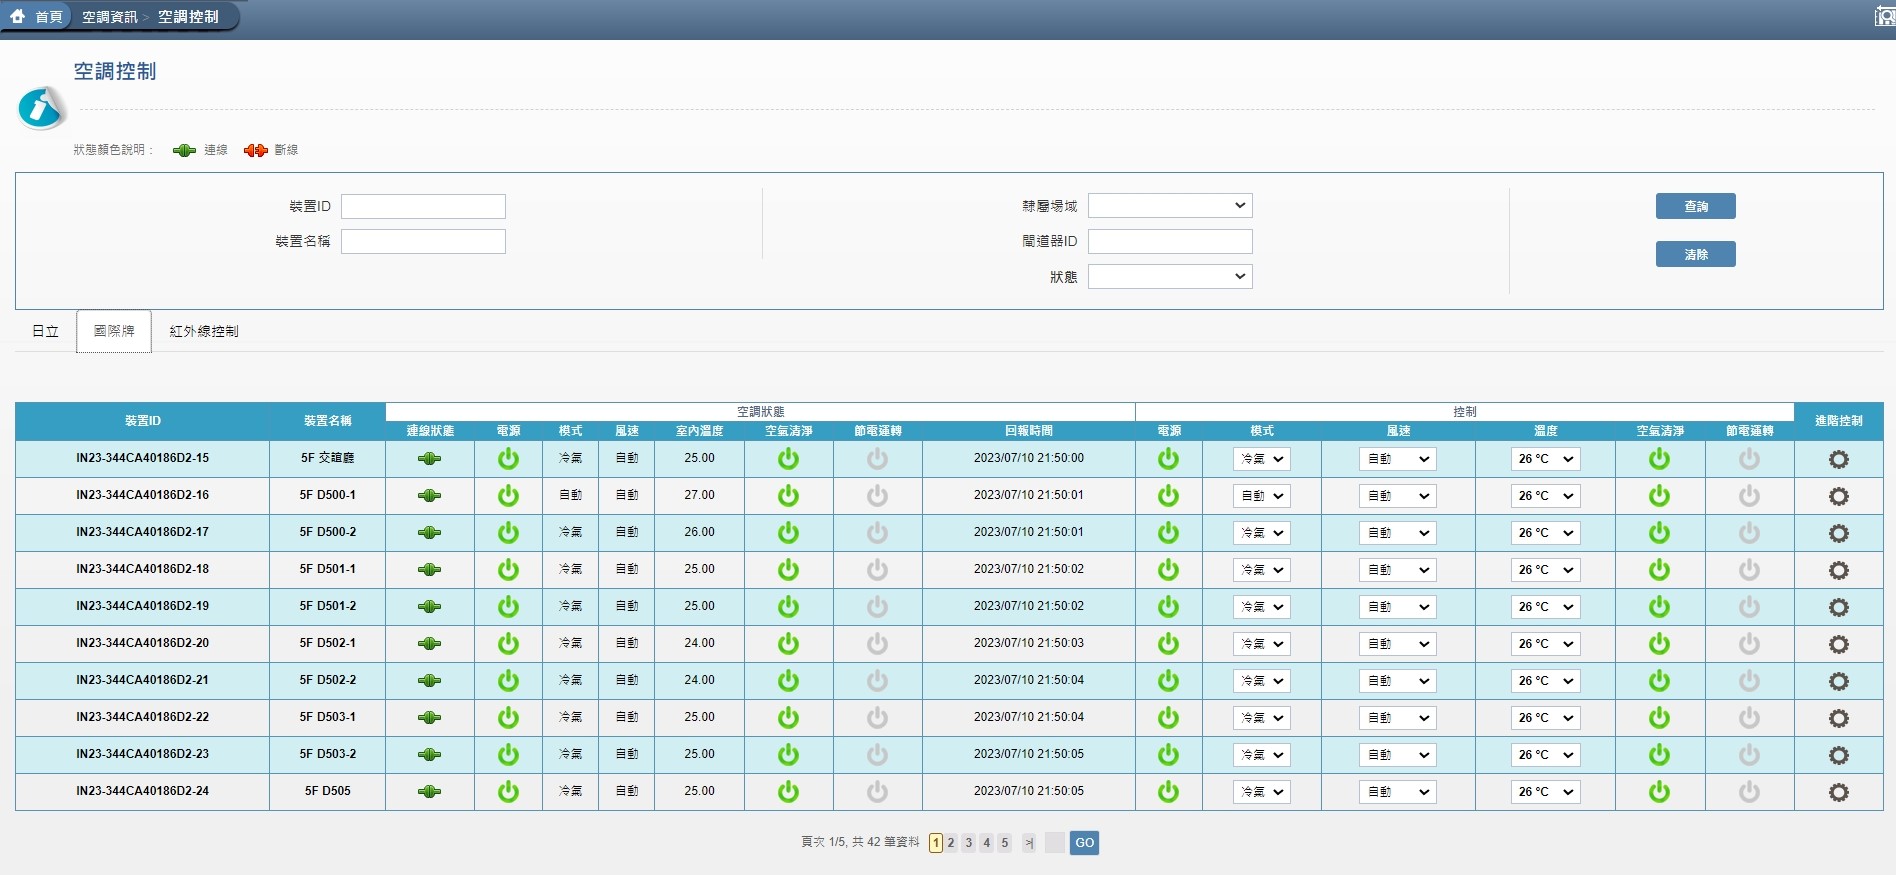Click green 連線 legend icon
The width and height of the screenshot is (1896, 875).
click(184, 150)
